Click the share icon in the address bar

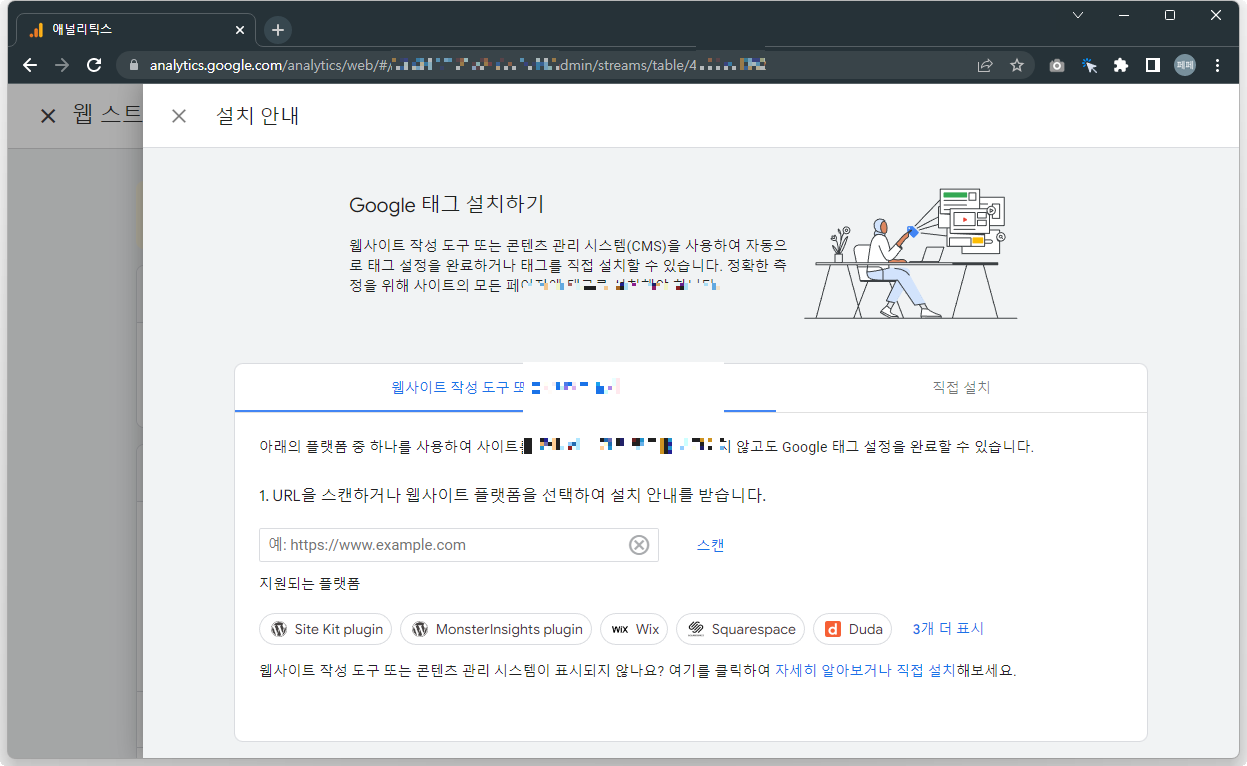click(x=984, y=65)
